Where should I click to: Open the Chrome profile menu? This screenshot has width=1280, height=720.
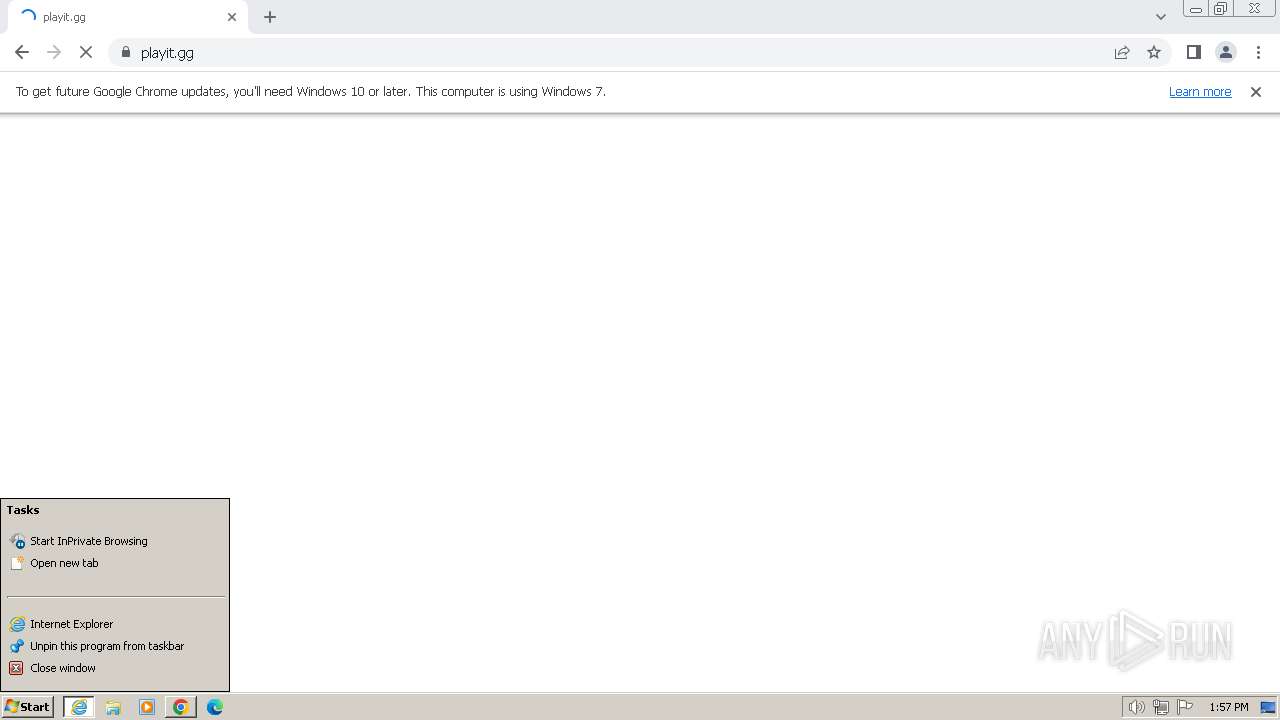coord(1226,52)
